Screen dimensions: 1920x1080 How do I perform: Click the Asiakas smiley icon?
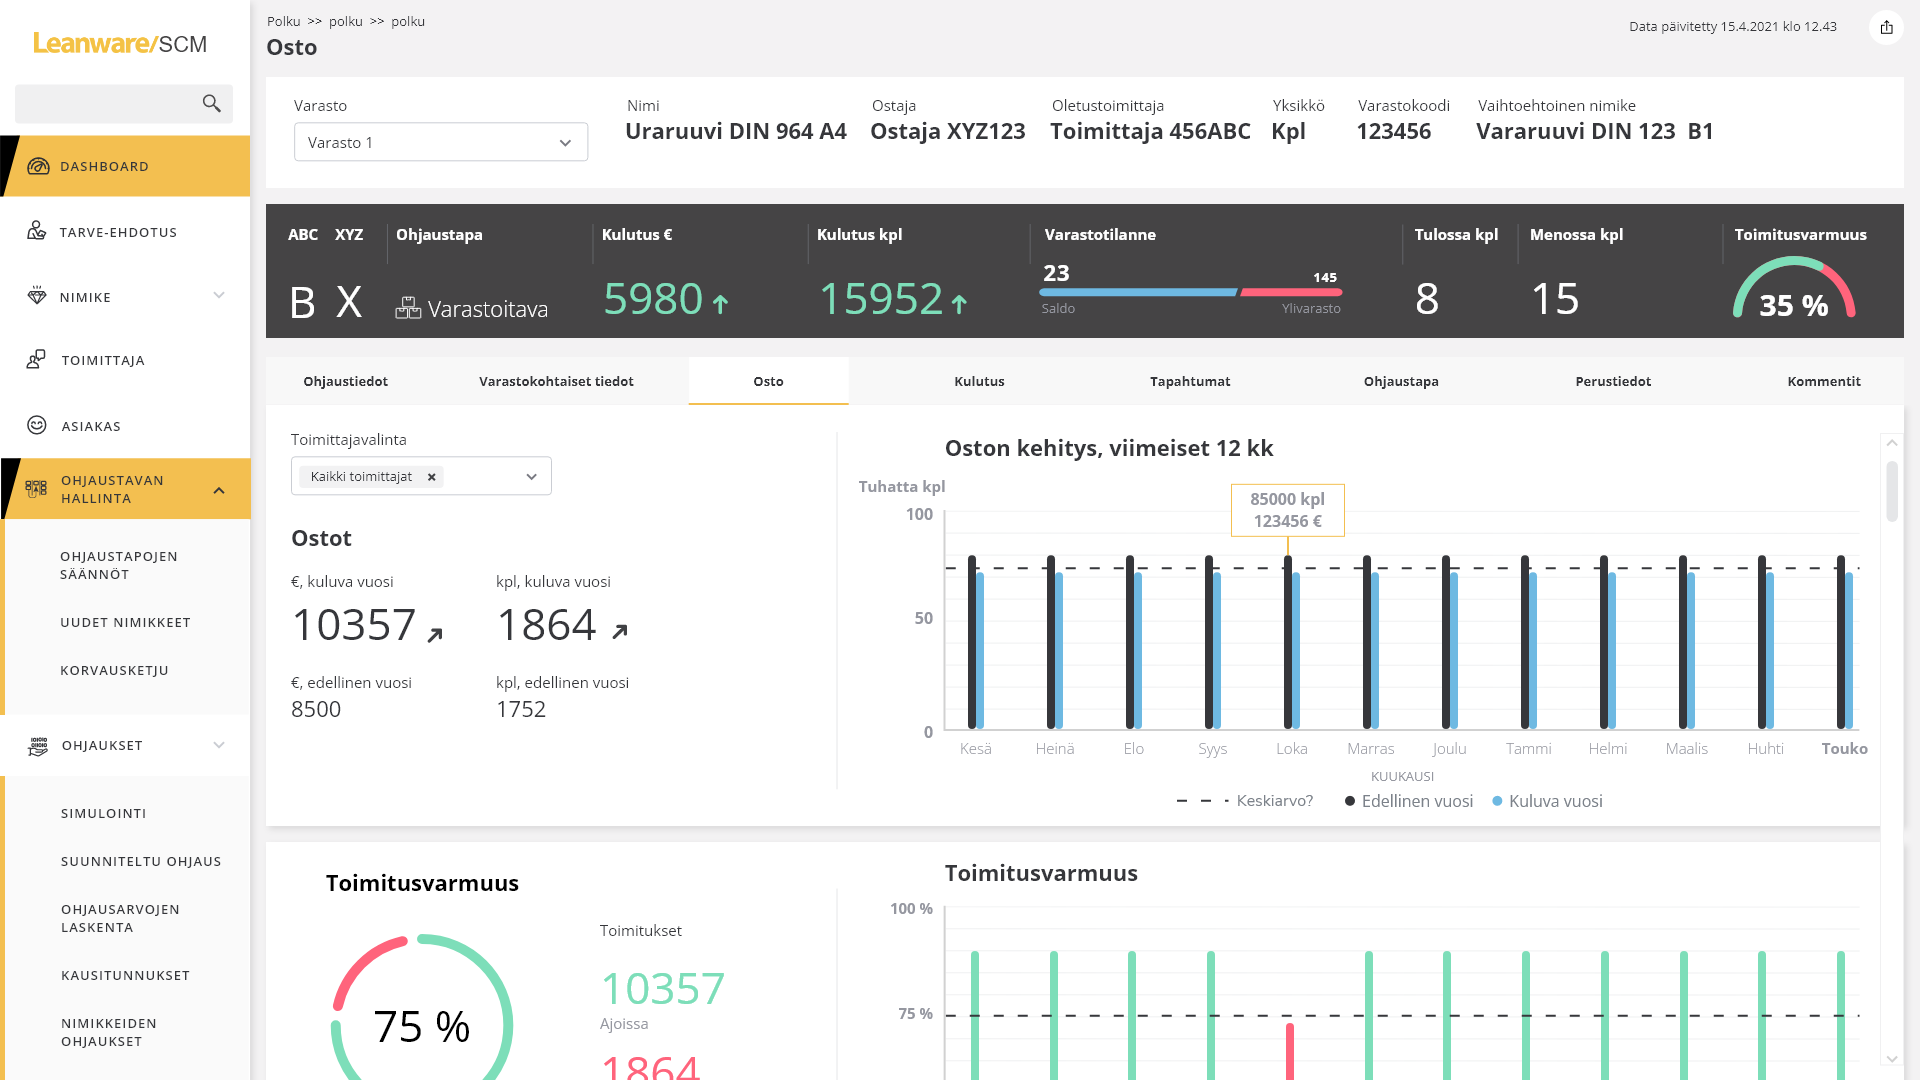37,425
